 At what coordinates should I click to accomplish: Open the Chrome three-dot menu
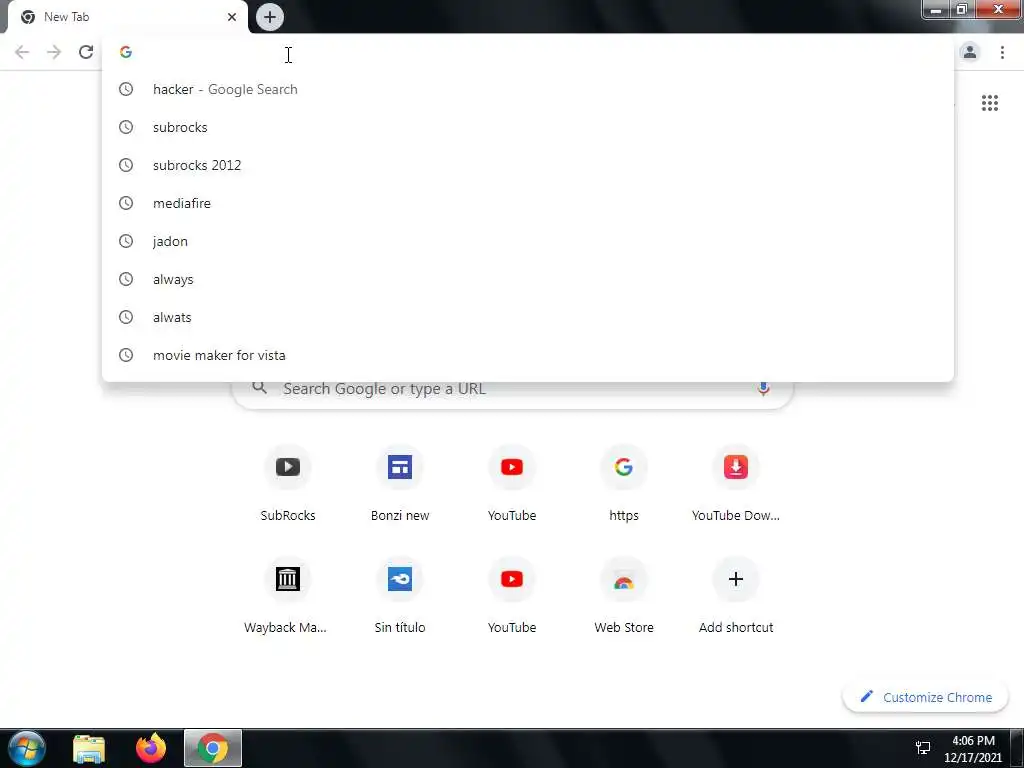coord(1002,52)
